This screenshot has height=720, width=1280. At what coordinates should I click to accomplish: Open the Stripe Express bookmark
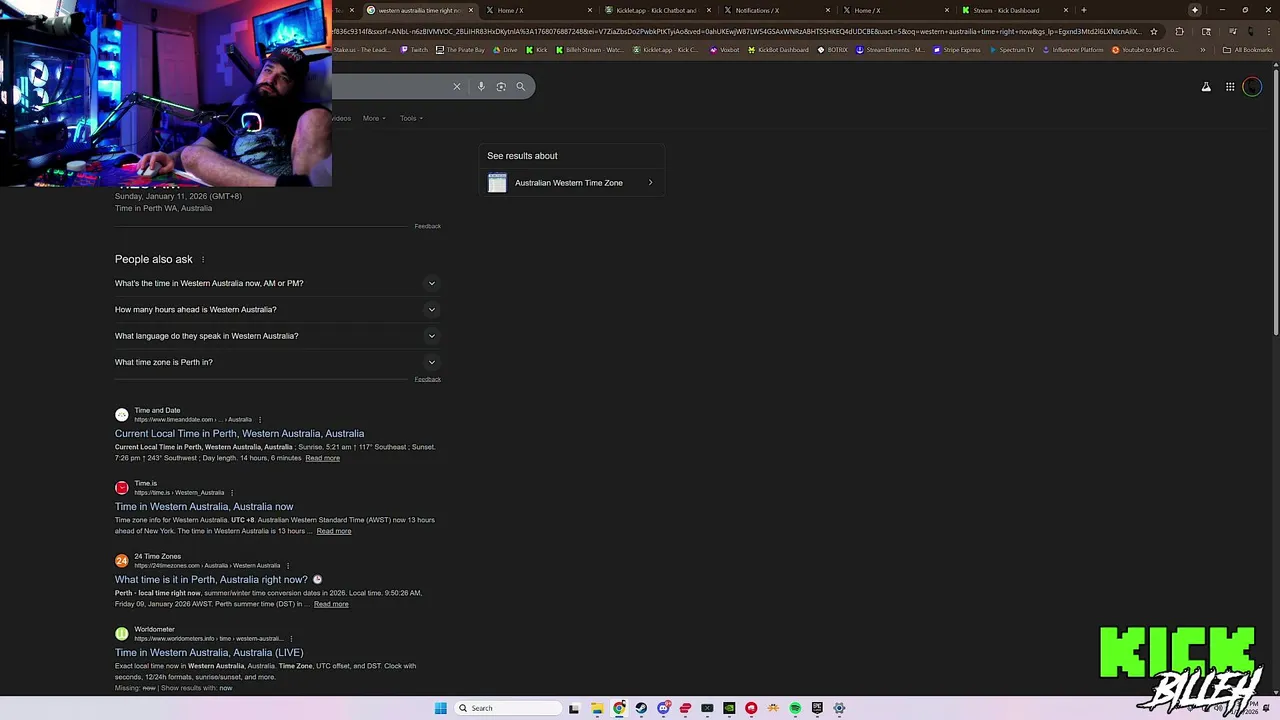(x=957, y=50)
